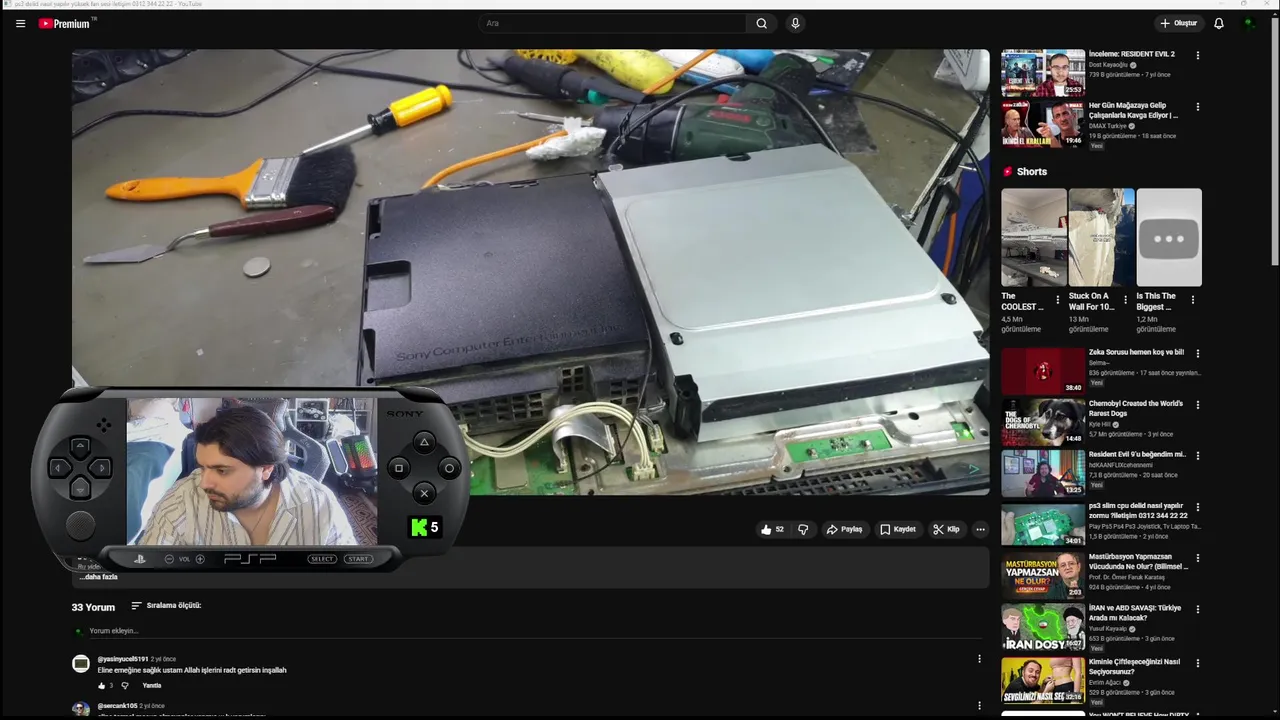Viewport: 1280px width, 720px height.
Task: Open more actions three-dot under video
Action: coord(980,529)
